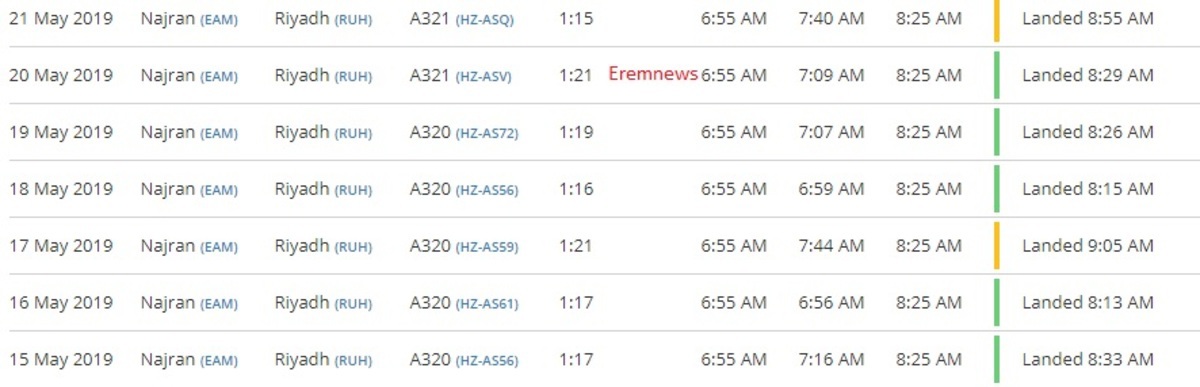This screenshot has height=387, width=1200.
Task: Select the yellow status bar for 17 May
Action: click(997, 246)
